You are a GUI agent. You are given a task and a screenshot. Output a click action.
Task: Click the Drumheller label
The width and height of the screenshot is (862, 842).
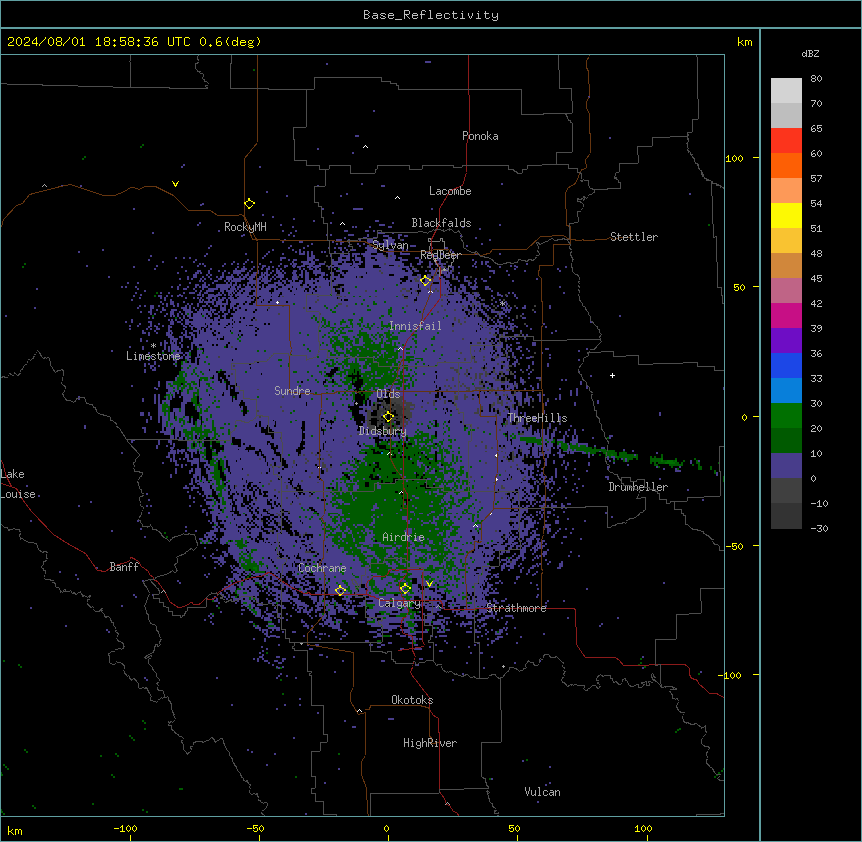tap(638, 487)
